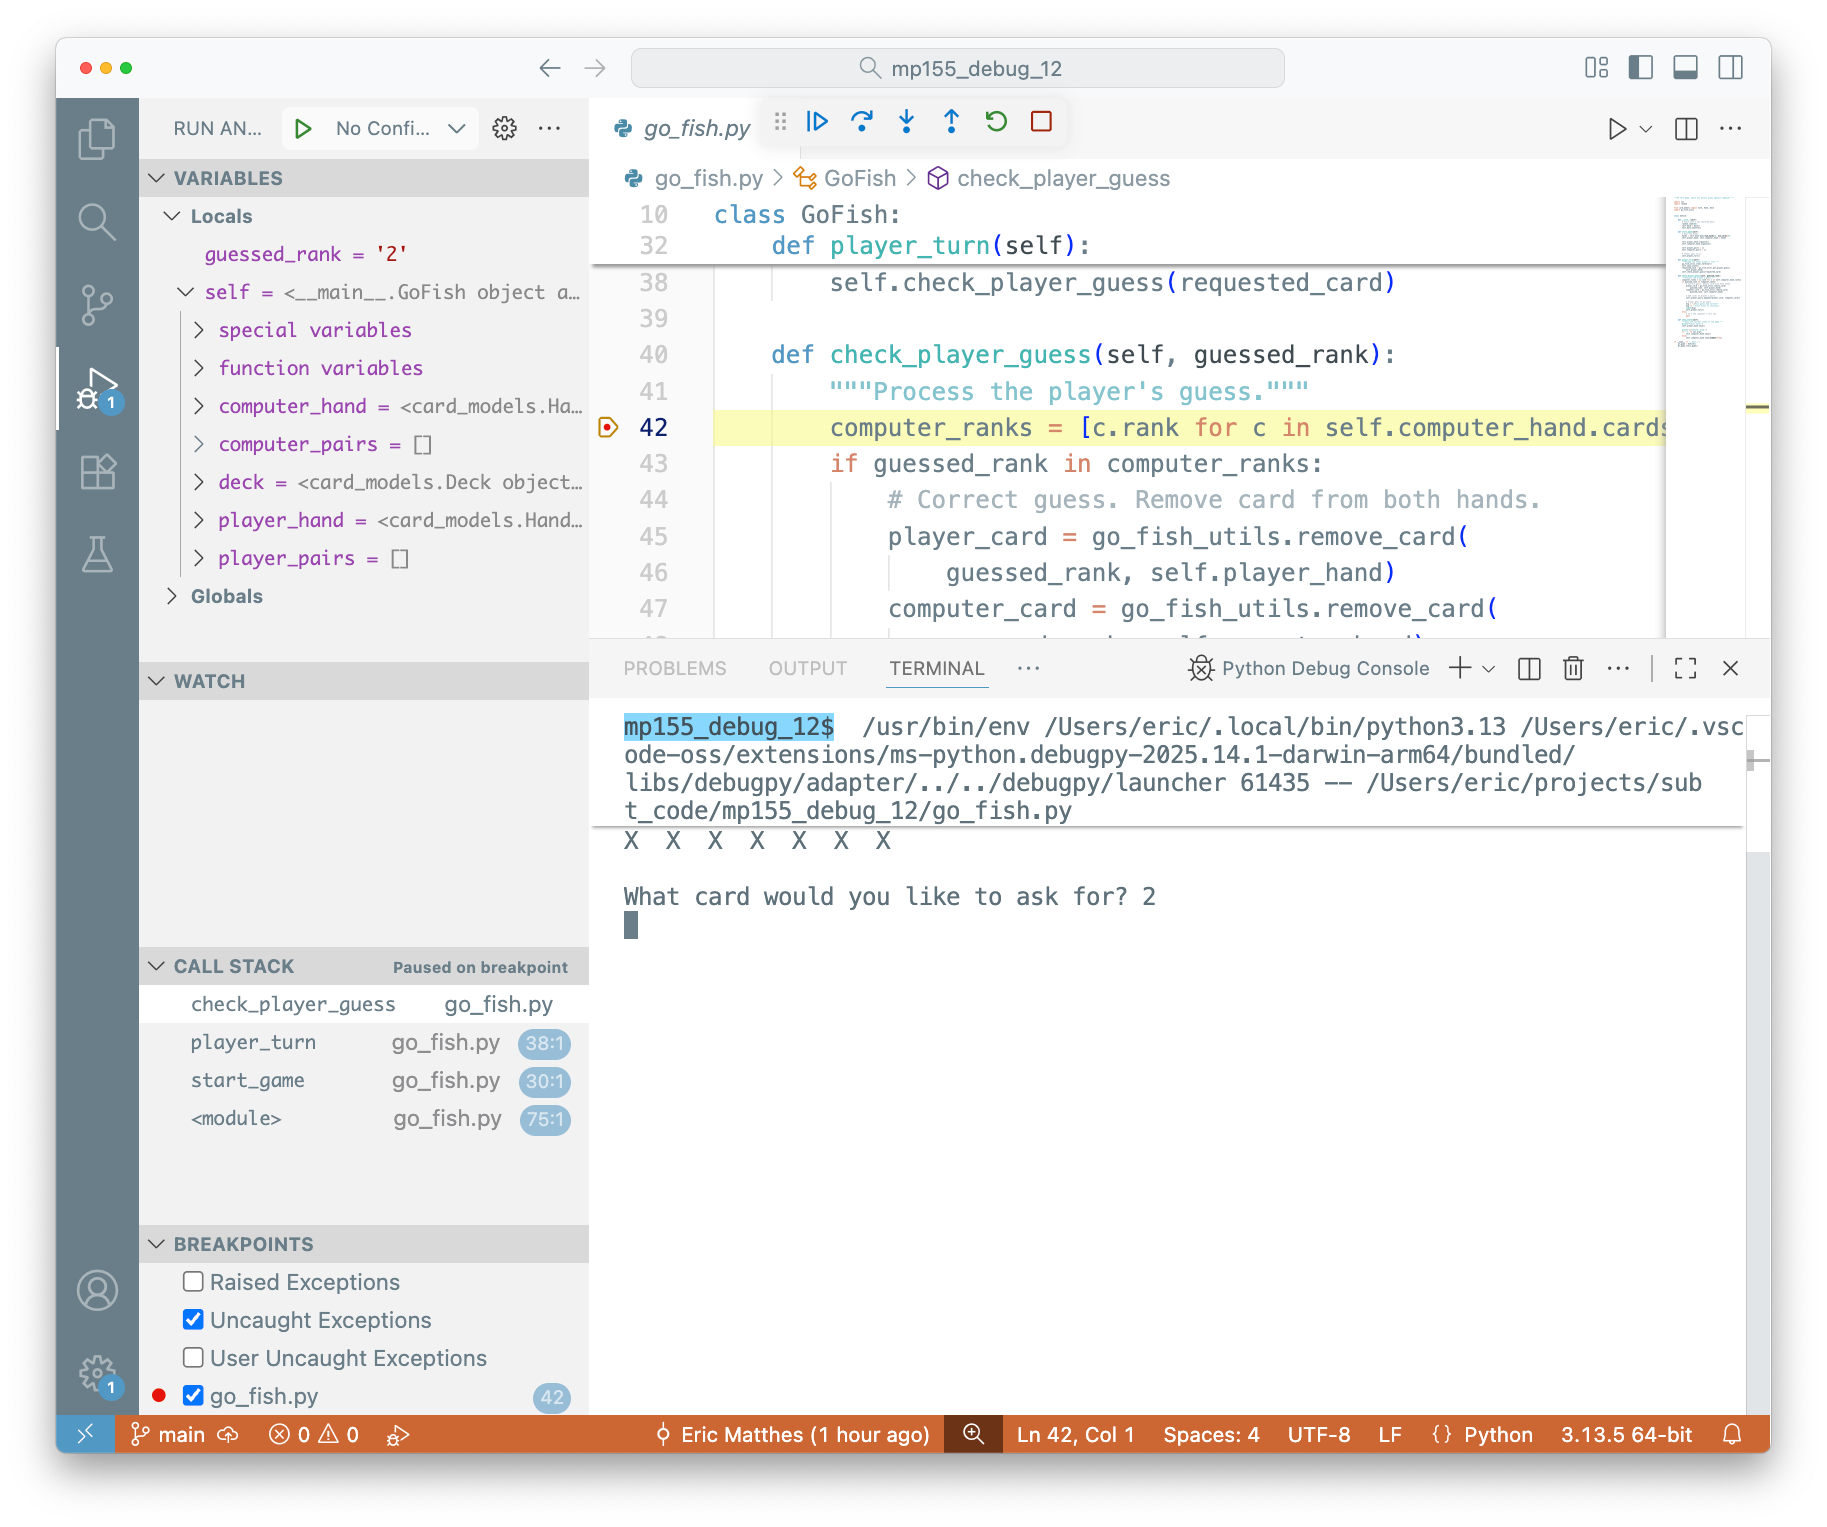Click the Step Over debug icon
This screenshot has width=1827, height=1527.
[861, 121]
